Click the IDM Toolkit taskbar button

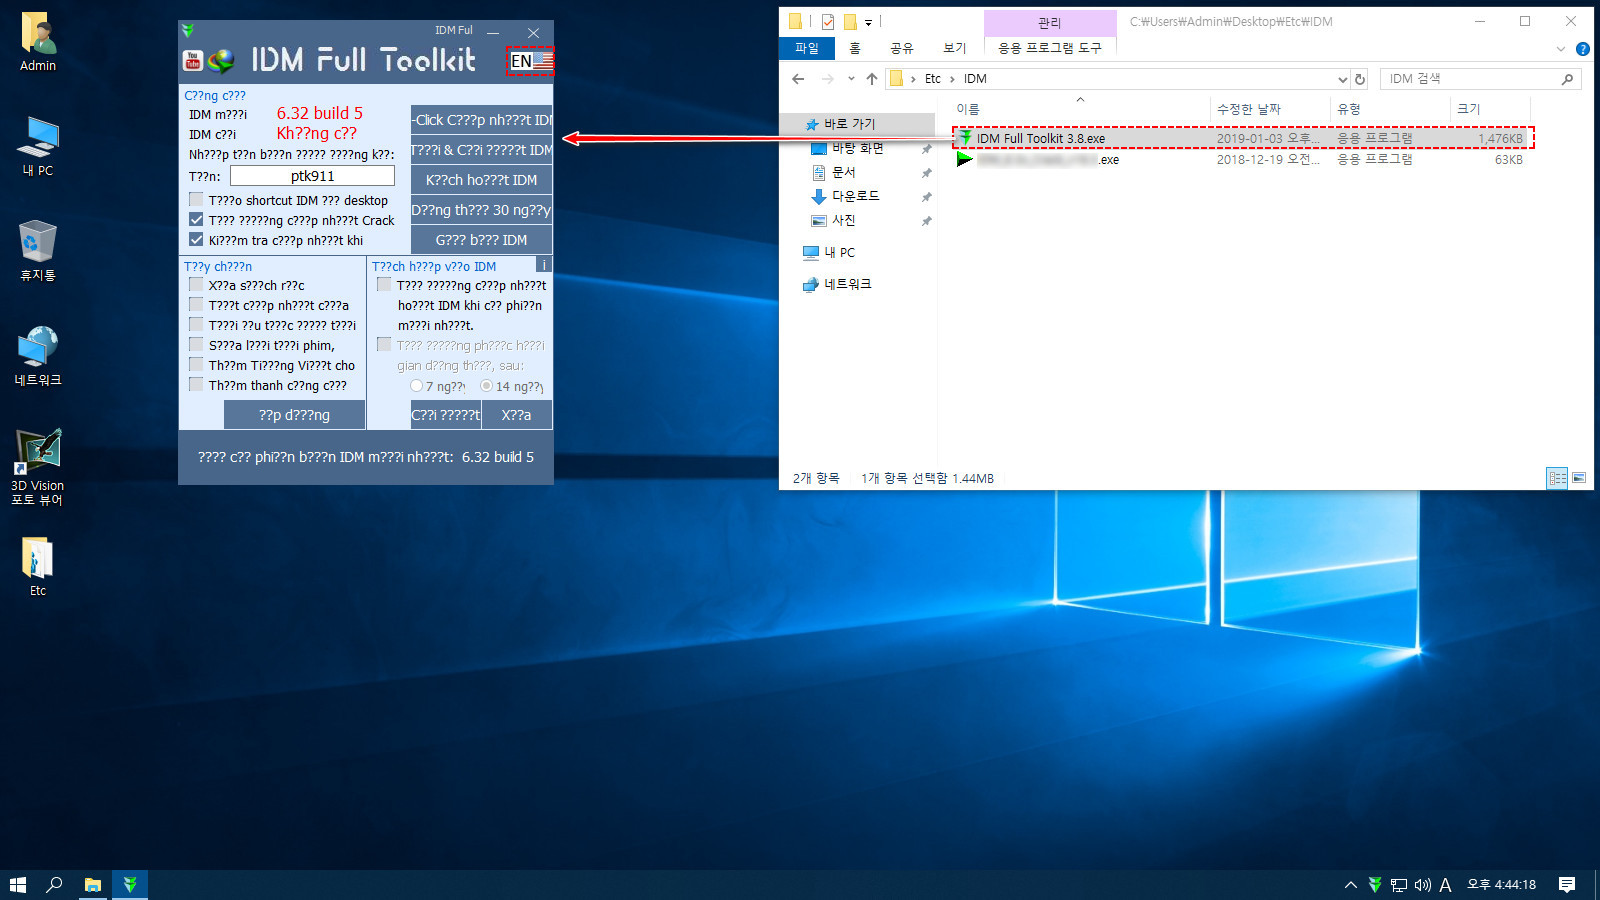click(130, 885)
